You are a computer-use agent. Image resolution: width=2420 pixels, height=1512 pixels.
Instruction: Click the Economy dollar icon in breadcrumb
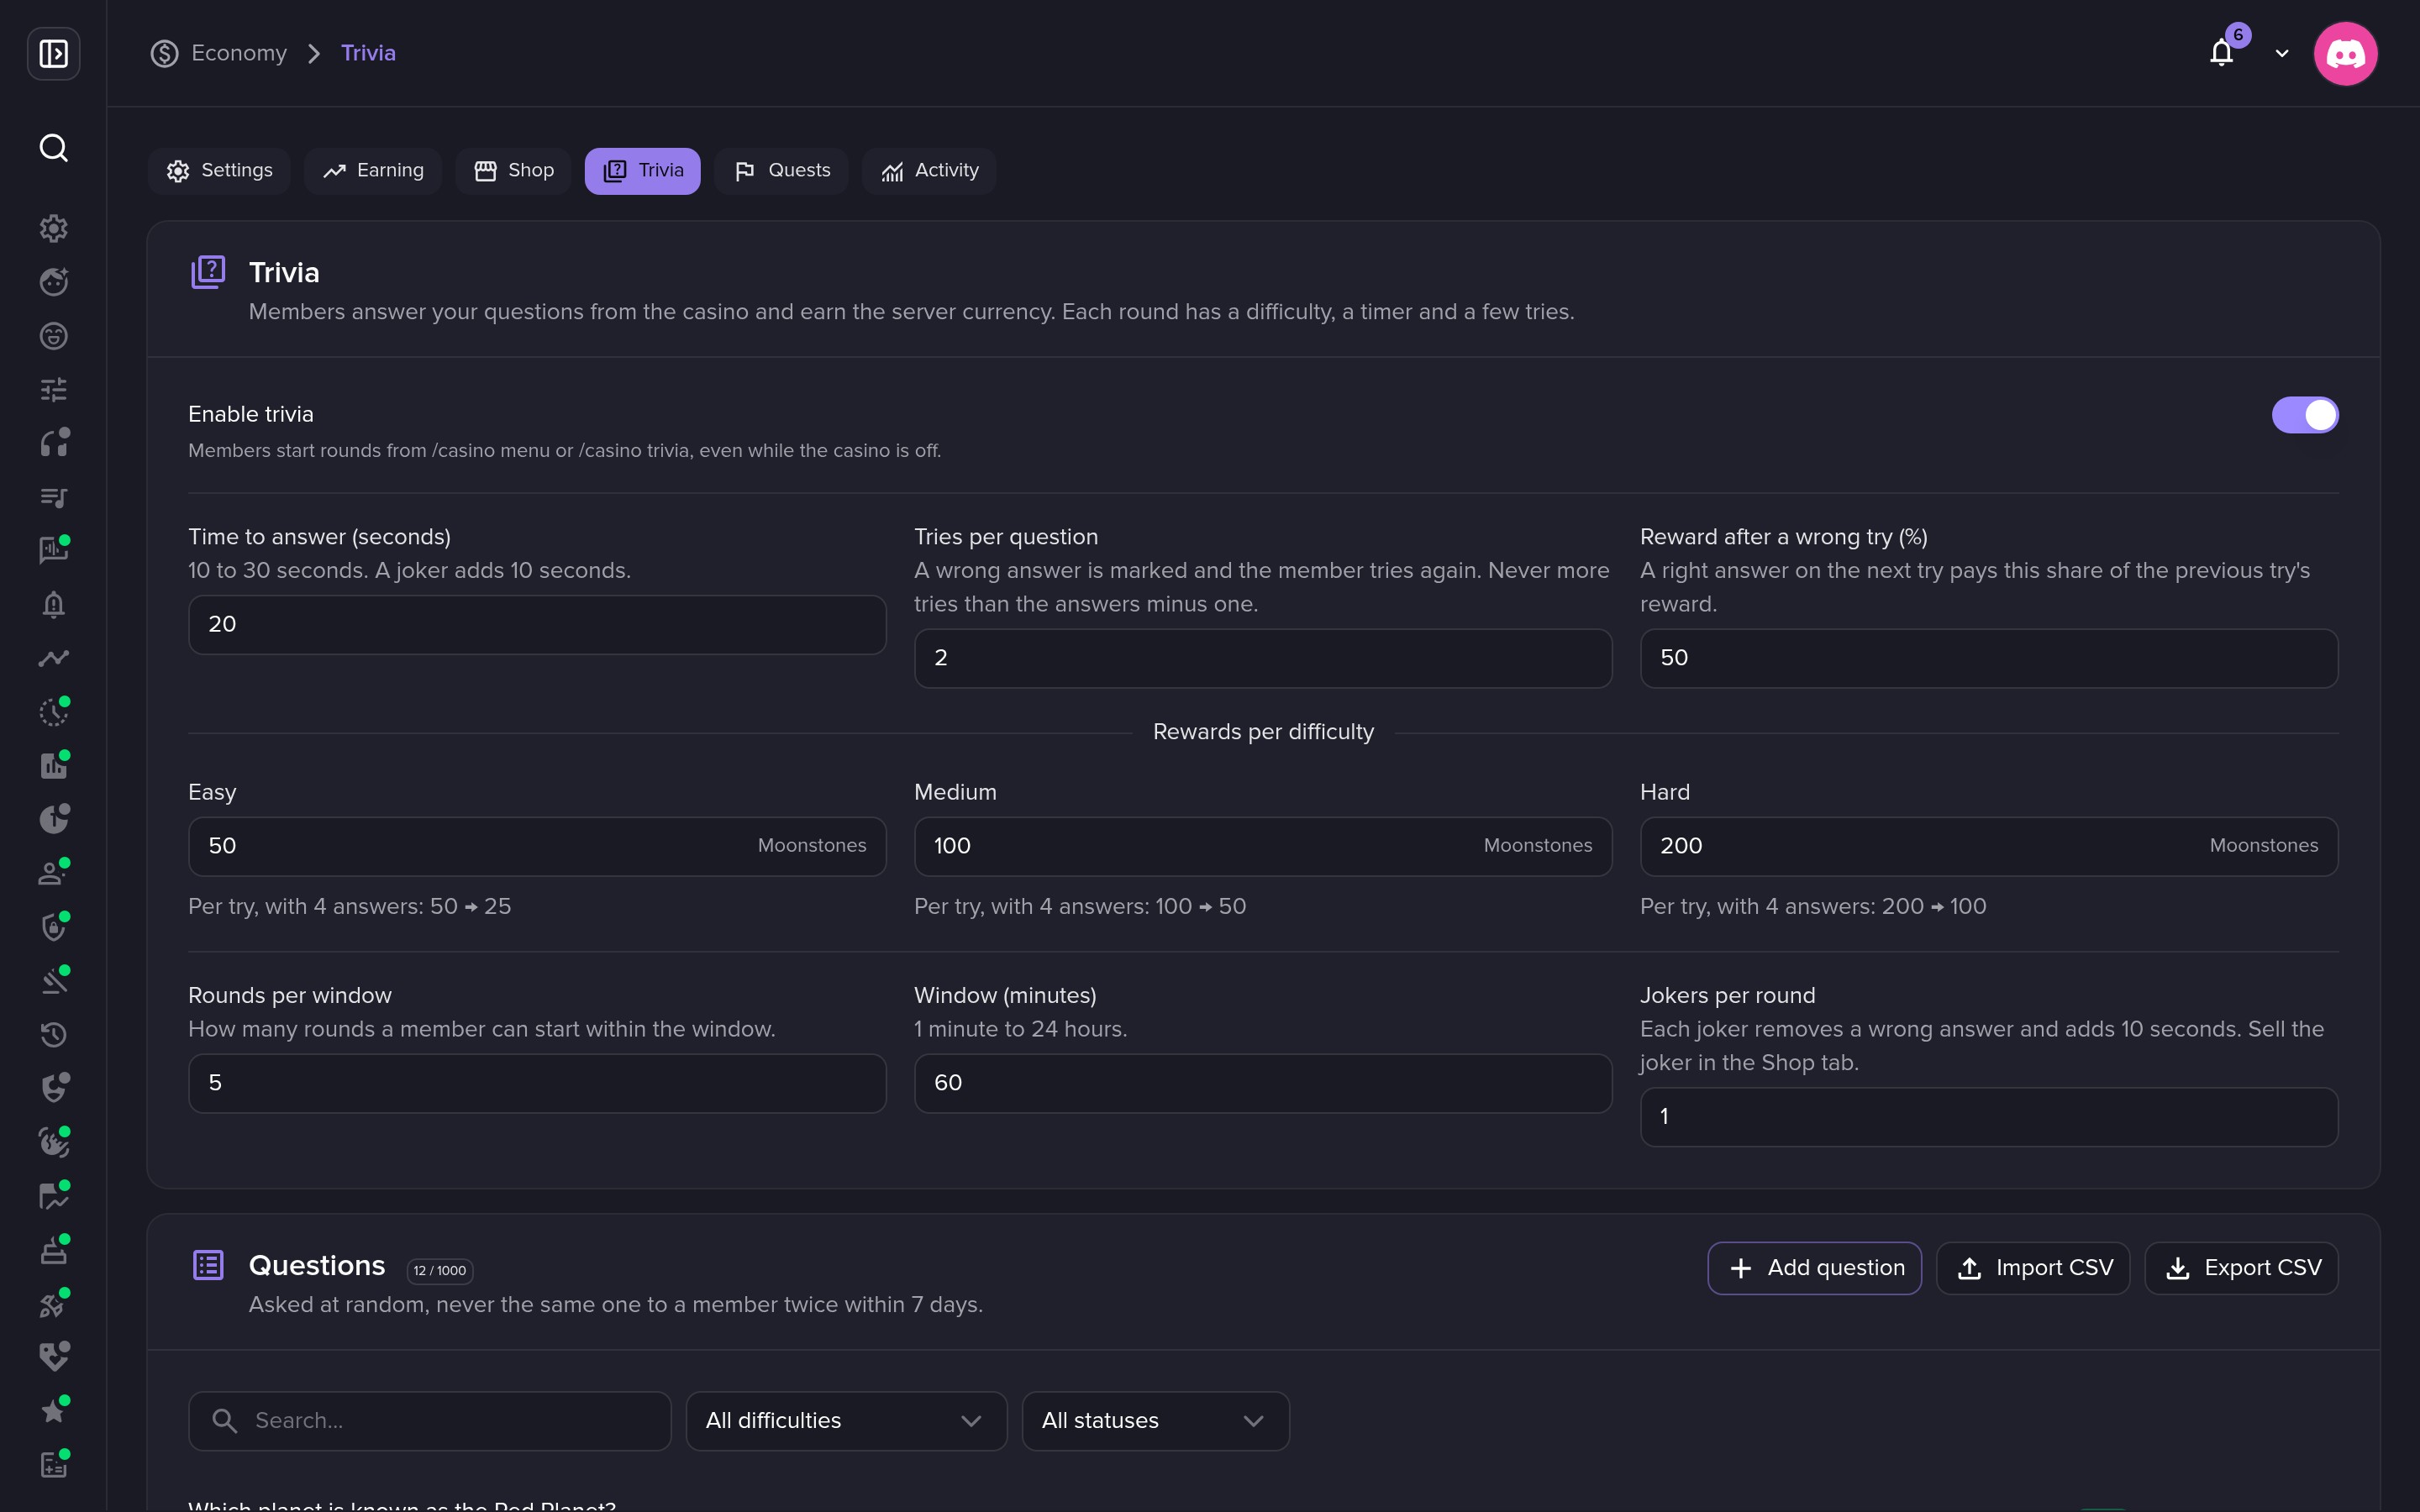coord(164,53)
